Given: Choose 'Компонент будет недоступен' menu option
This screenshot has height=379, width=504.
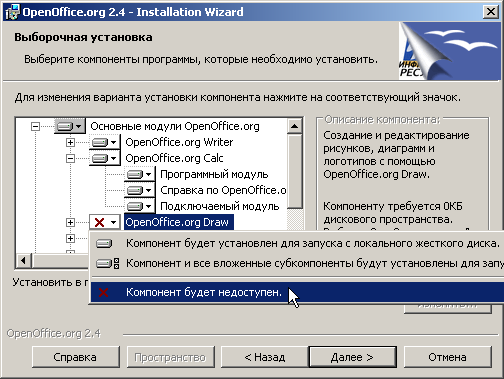Looking at the screenshot, I should (x=297, y=292).
